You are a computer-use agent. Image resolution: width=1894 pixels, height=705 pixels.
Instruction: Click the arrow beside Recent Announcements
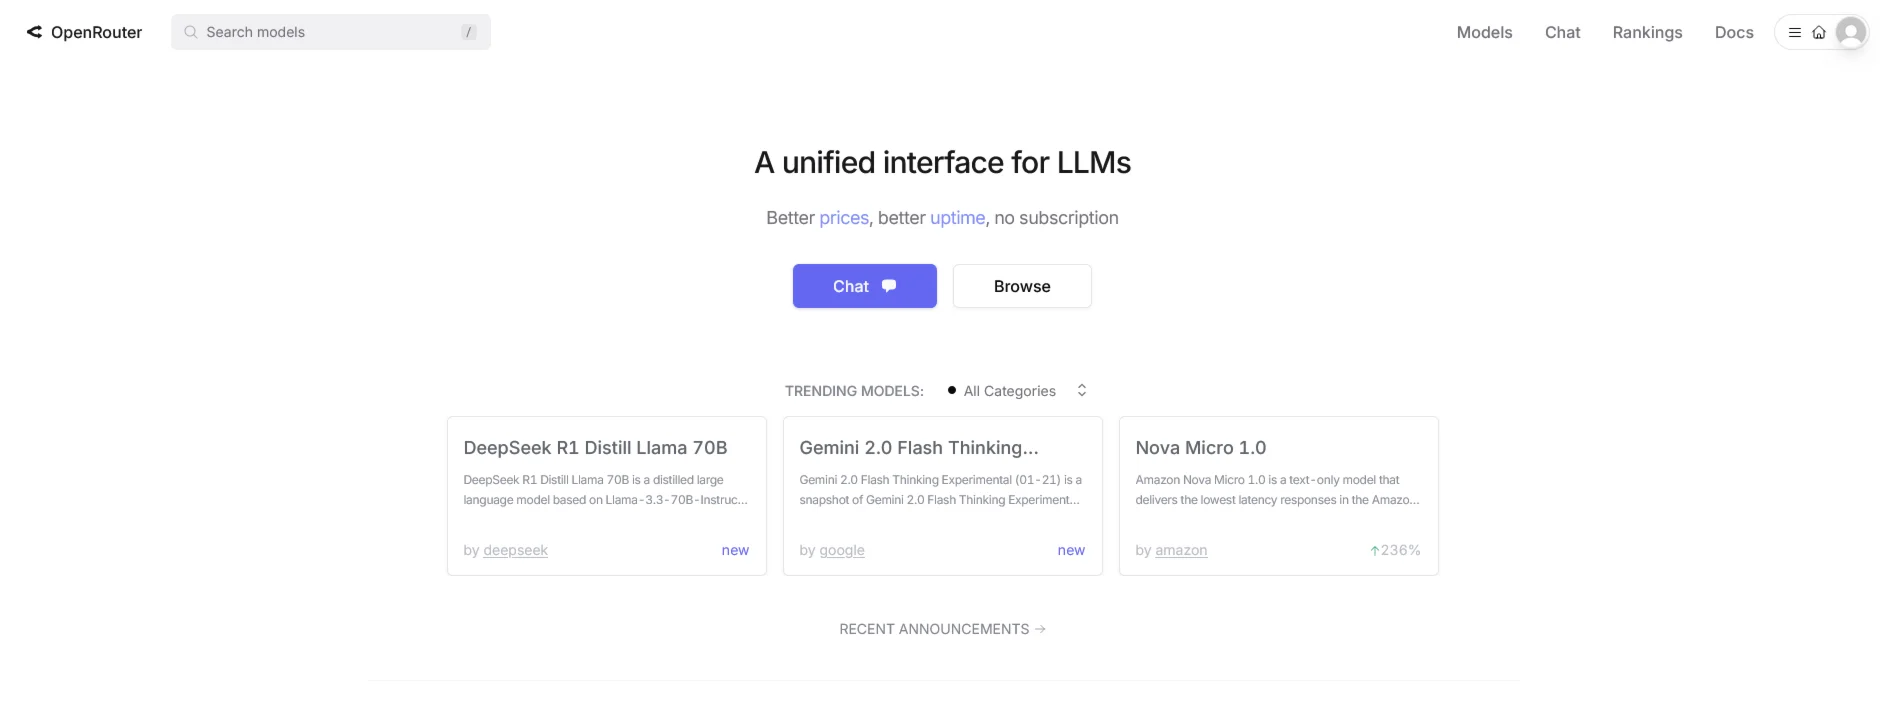(x=1041, y=629)
